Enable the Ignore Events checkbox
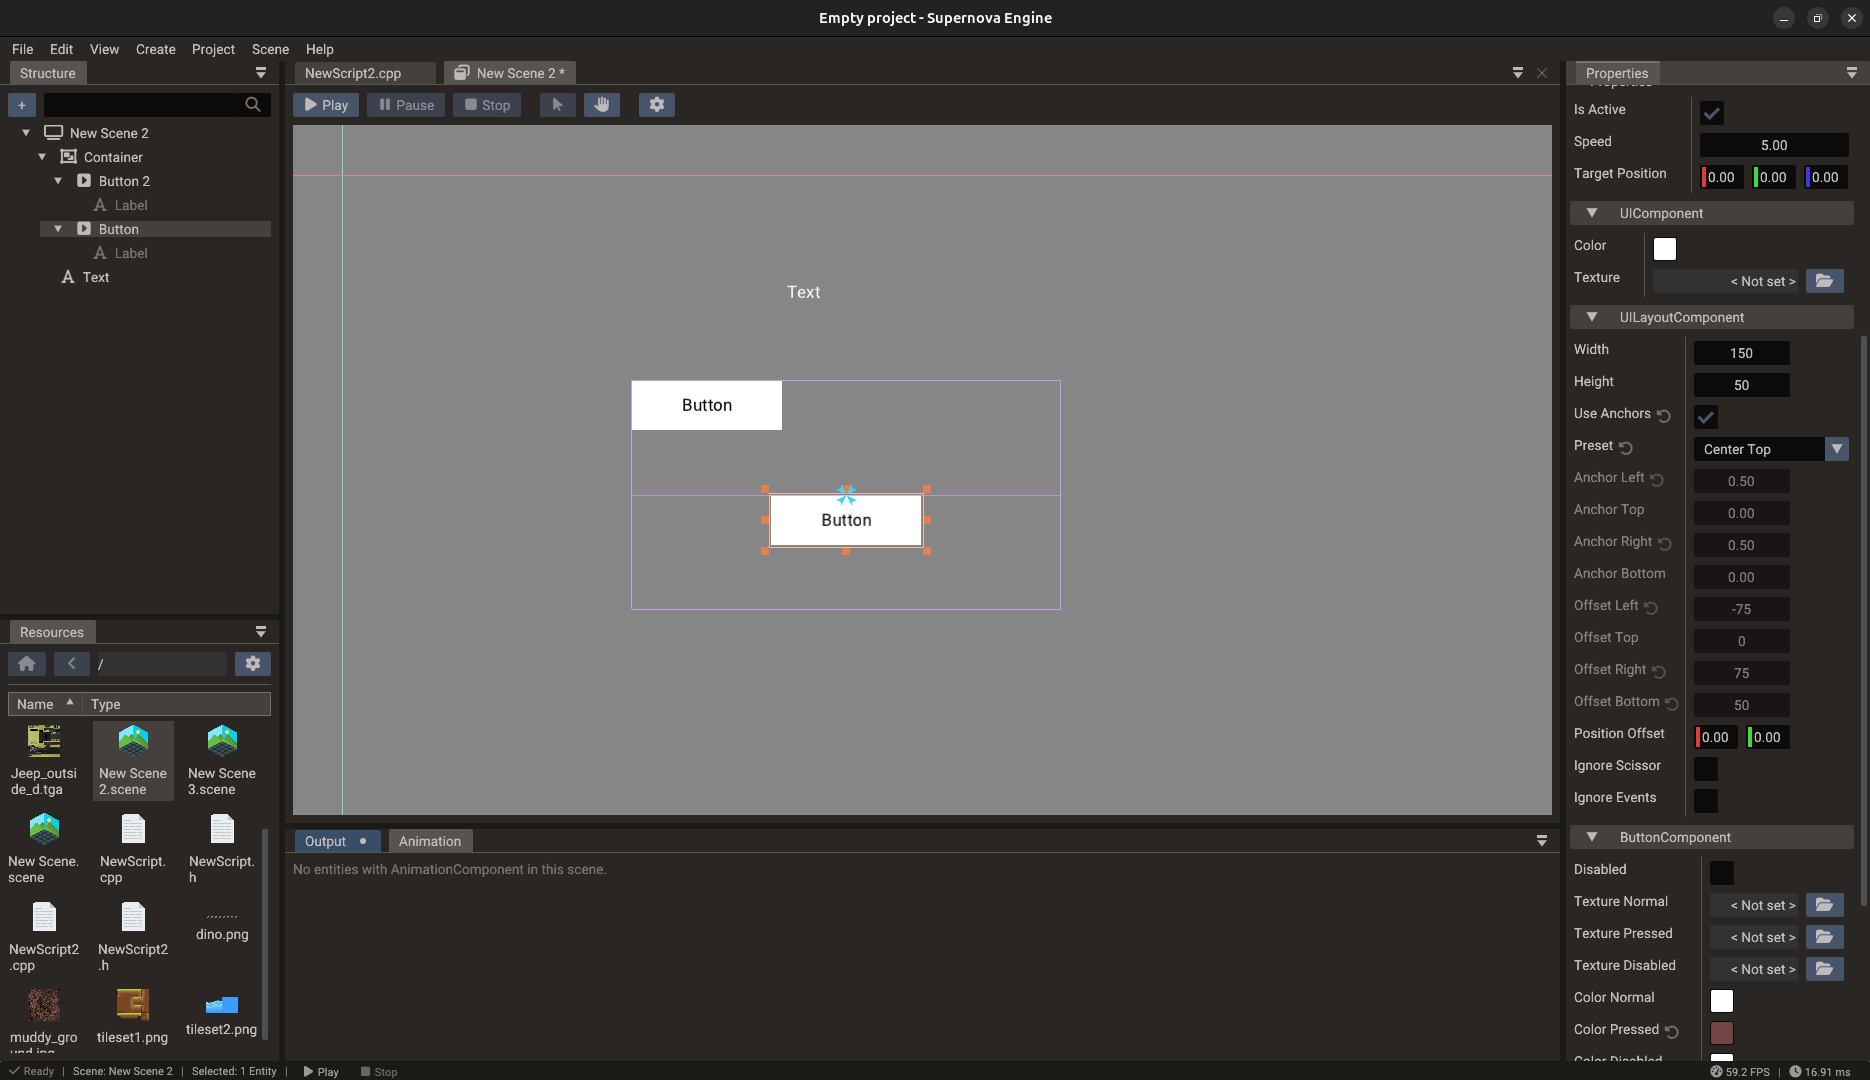The width and height of the screenshot is (1870, 1080). 1705,800
